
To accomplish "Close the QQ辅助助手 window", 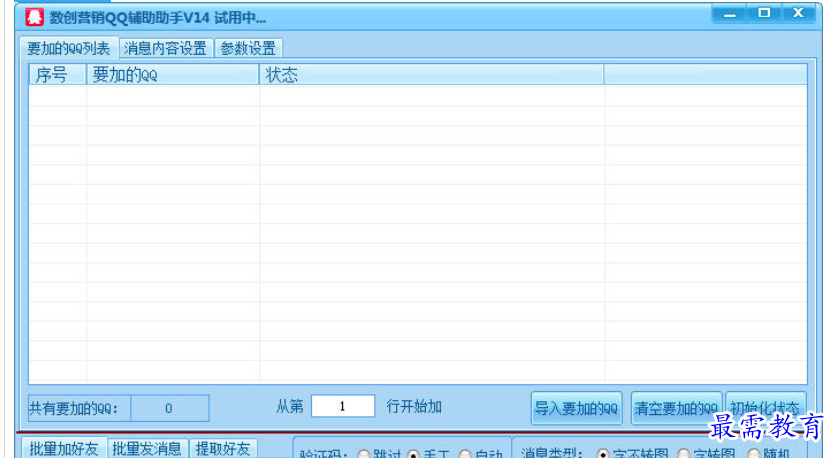I will click(x=798, y=14).
